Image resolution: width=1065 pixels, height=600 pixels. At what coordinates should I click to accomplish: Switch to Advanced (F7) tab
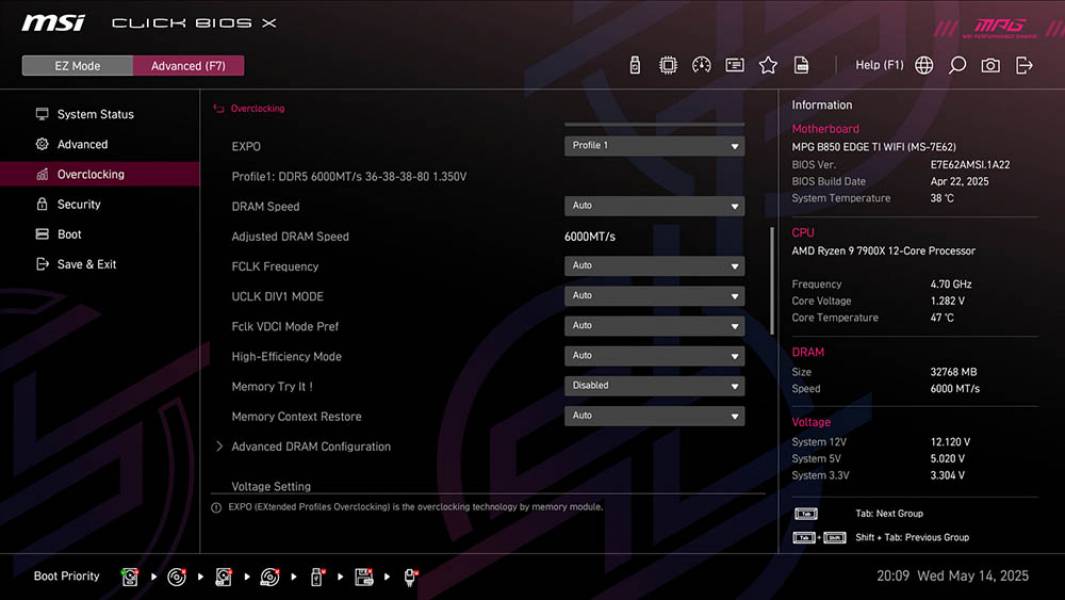(188, 66)
